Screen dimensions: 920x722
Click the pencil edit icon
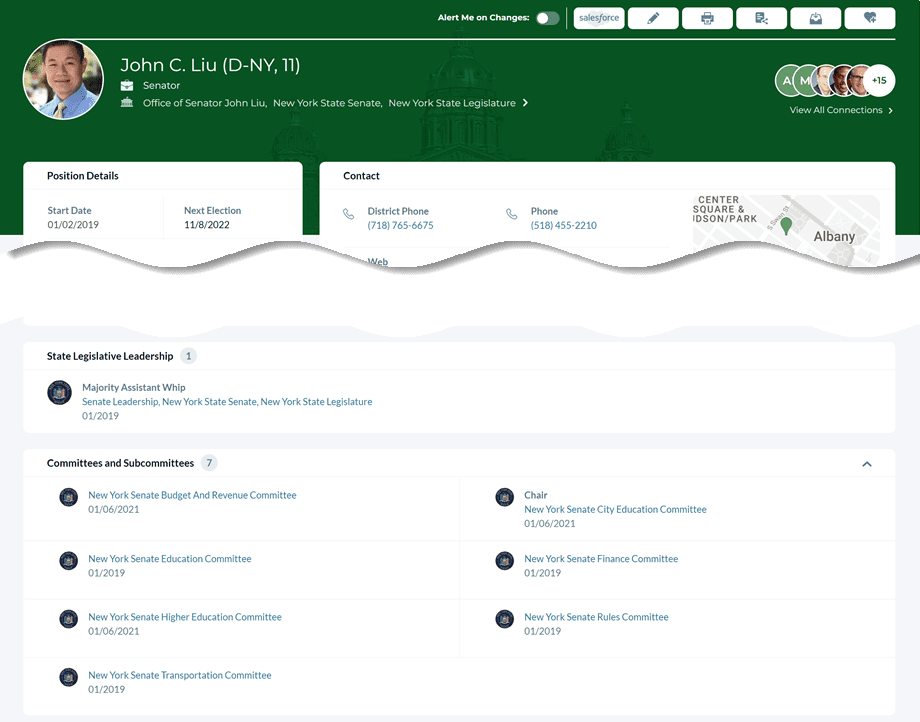[653, 18]
